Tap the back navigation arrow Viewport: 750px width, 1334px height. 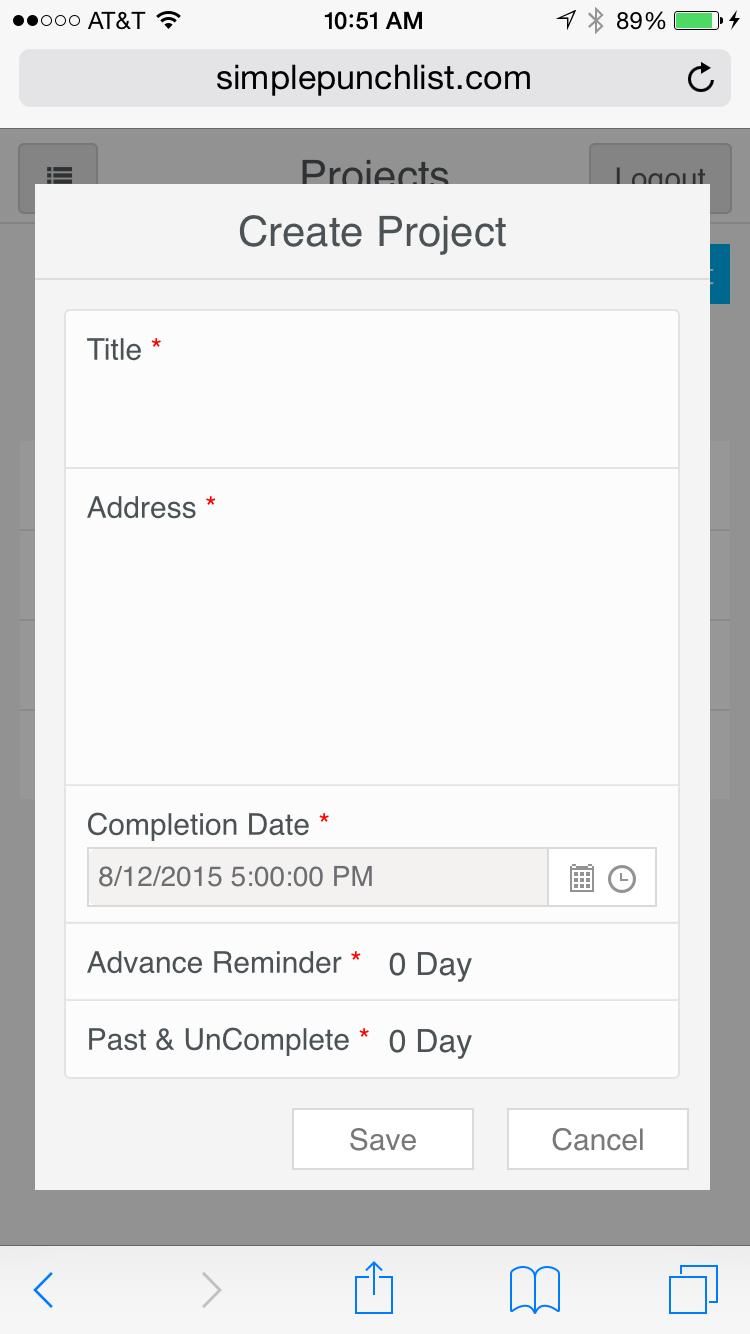[x=43, y=1289]
